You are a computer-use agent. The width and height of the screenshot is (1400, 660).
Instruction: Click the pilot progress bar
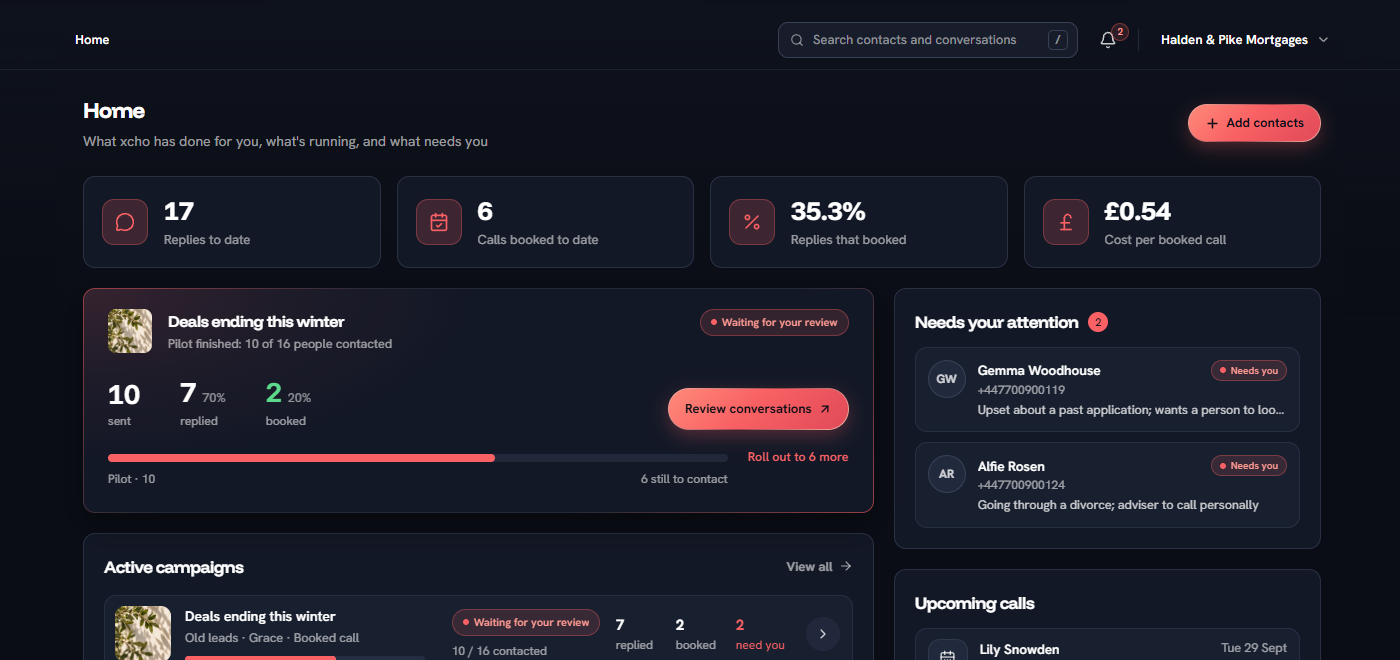[418, 458]
